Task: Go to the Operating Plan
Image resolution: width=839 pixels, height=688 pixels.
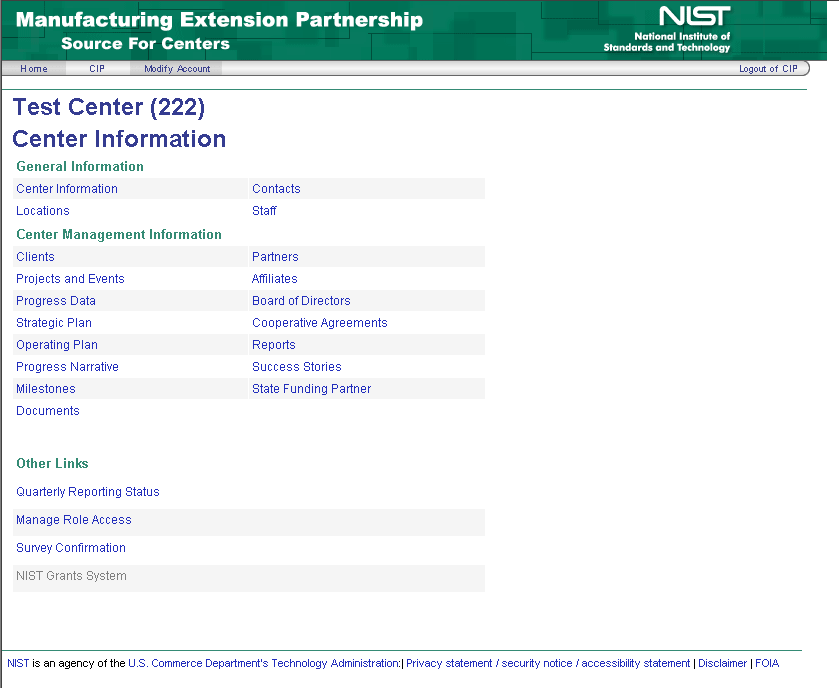Action: click(57, 345)
